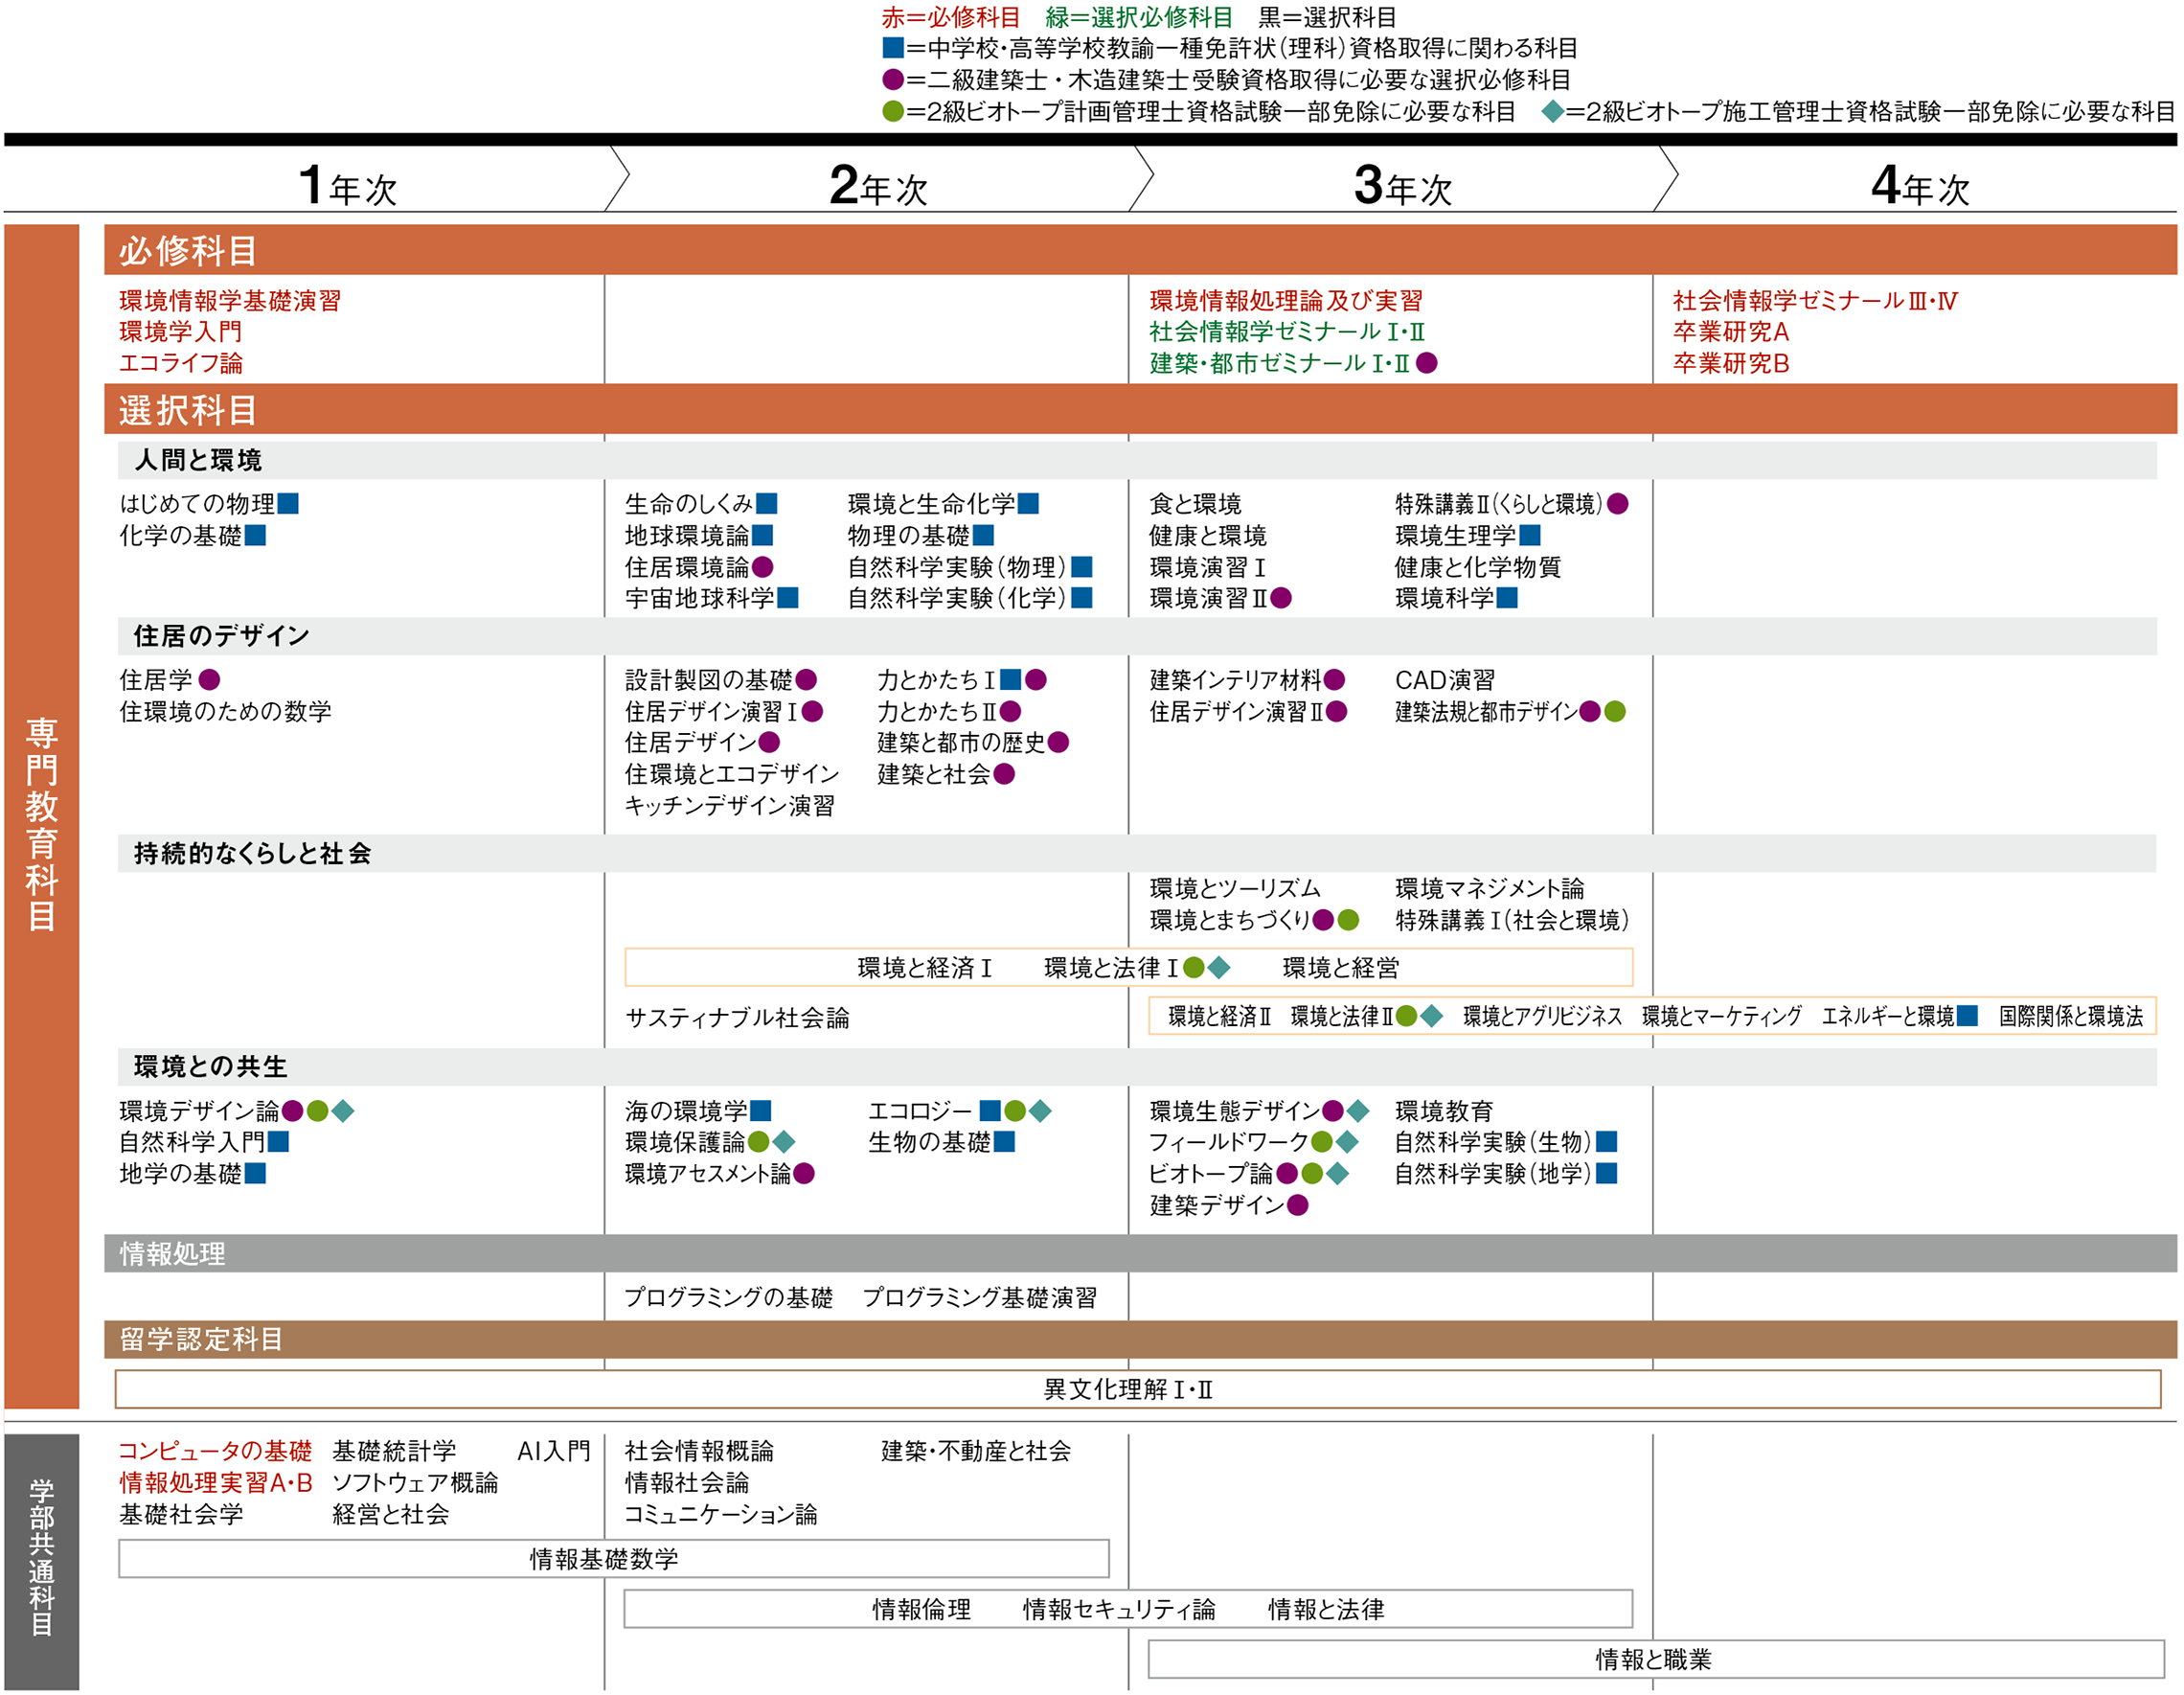The width and height of the screenshot is (2184, 1695).
Task: Click the 社会情報学ゼミナールⅢ・Ⅳ course
Action: [x=1815, y=300]
